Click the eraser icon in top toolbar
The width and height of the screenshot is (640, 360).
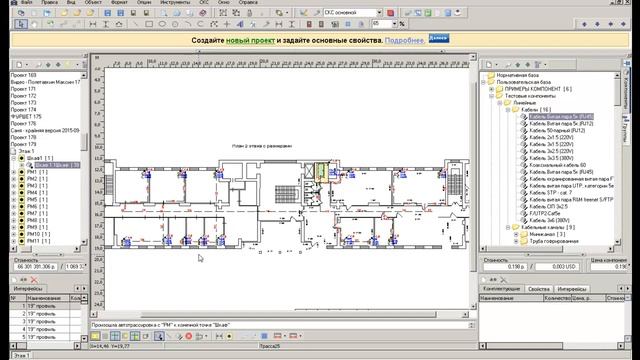[203, 13]
